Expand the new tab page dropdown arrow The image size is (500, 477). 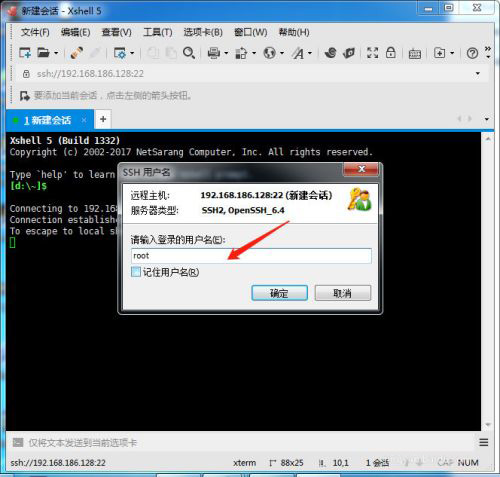pyautogui.click(x=452, y=53)
